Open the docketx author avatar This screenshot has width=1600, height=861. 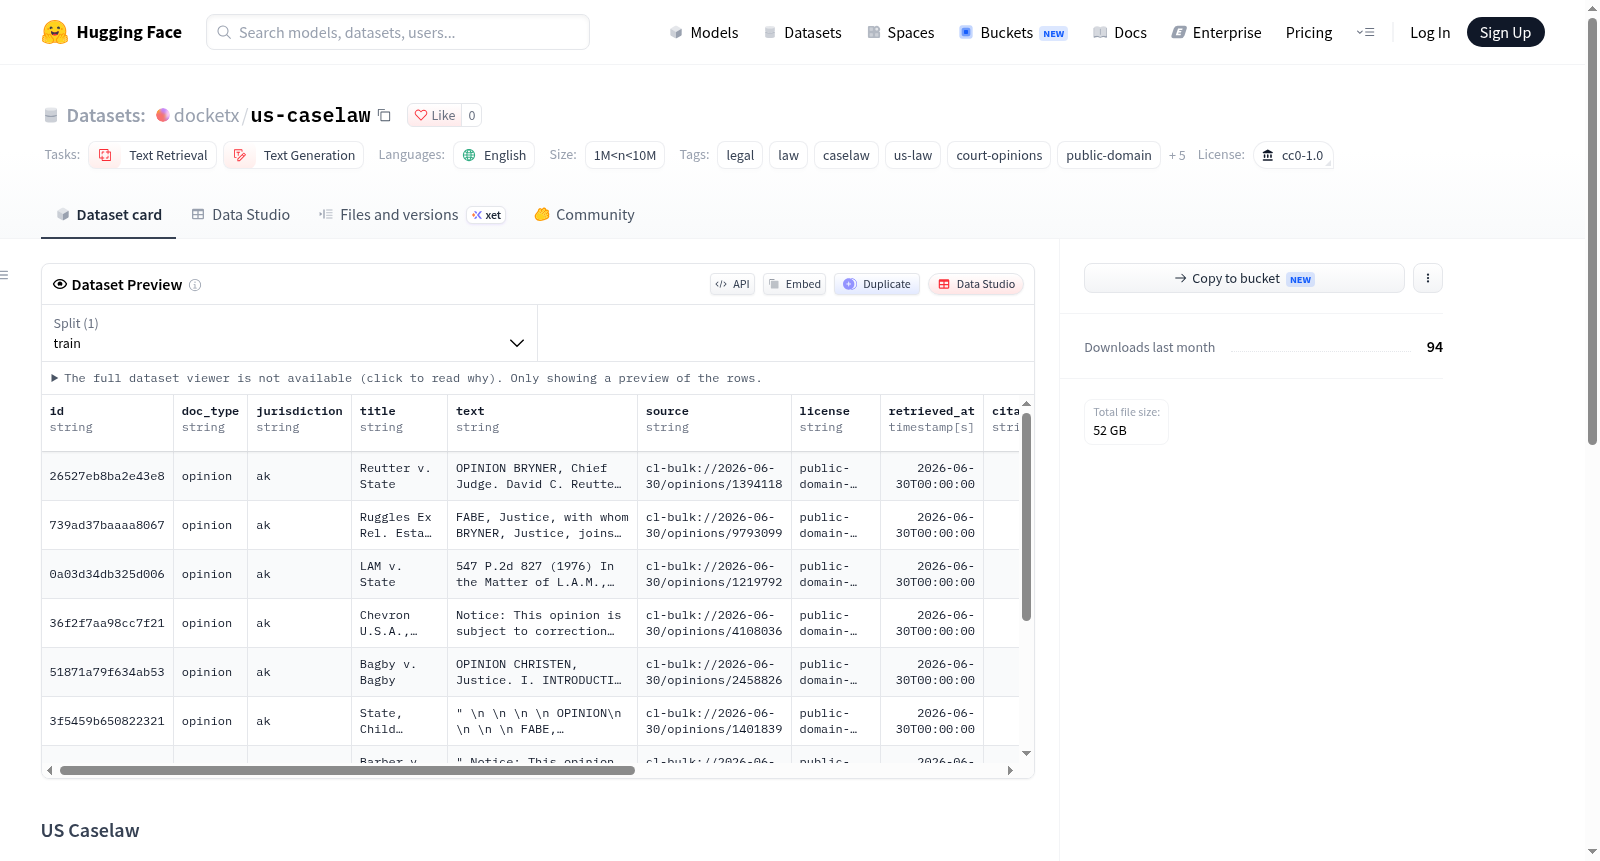pos(163,115)
